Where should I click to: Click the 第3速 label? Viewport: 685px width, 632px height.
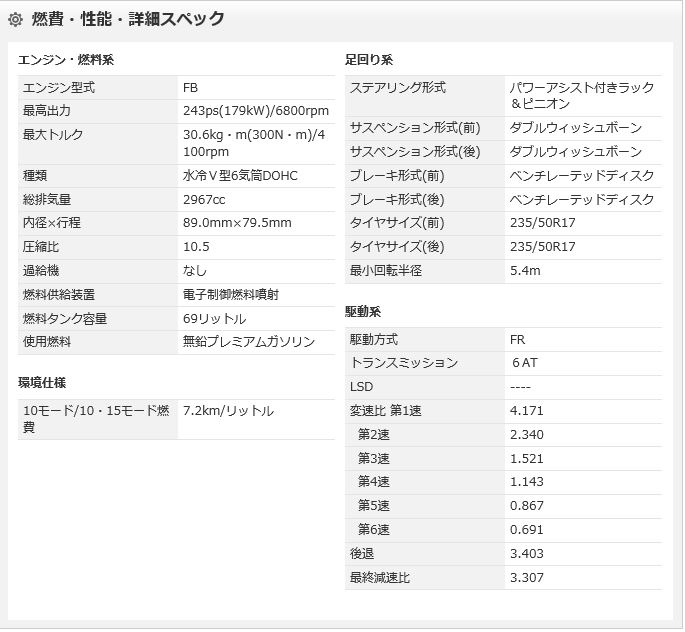[374, 459]
